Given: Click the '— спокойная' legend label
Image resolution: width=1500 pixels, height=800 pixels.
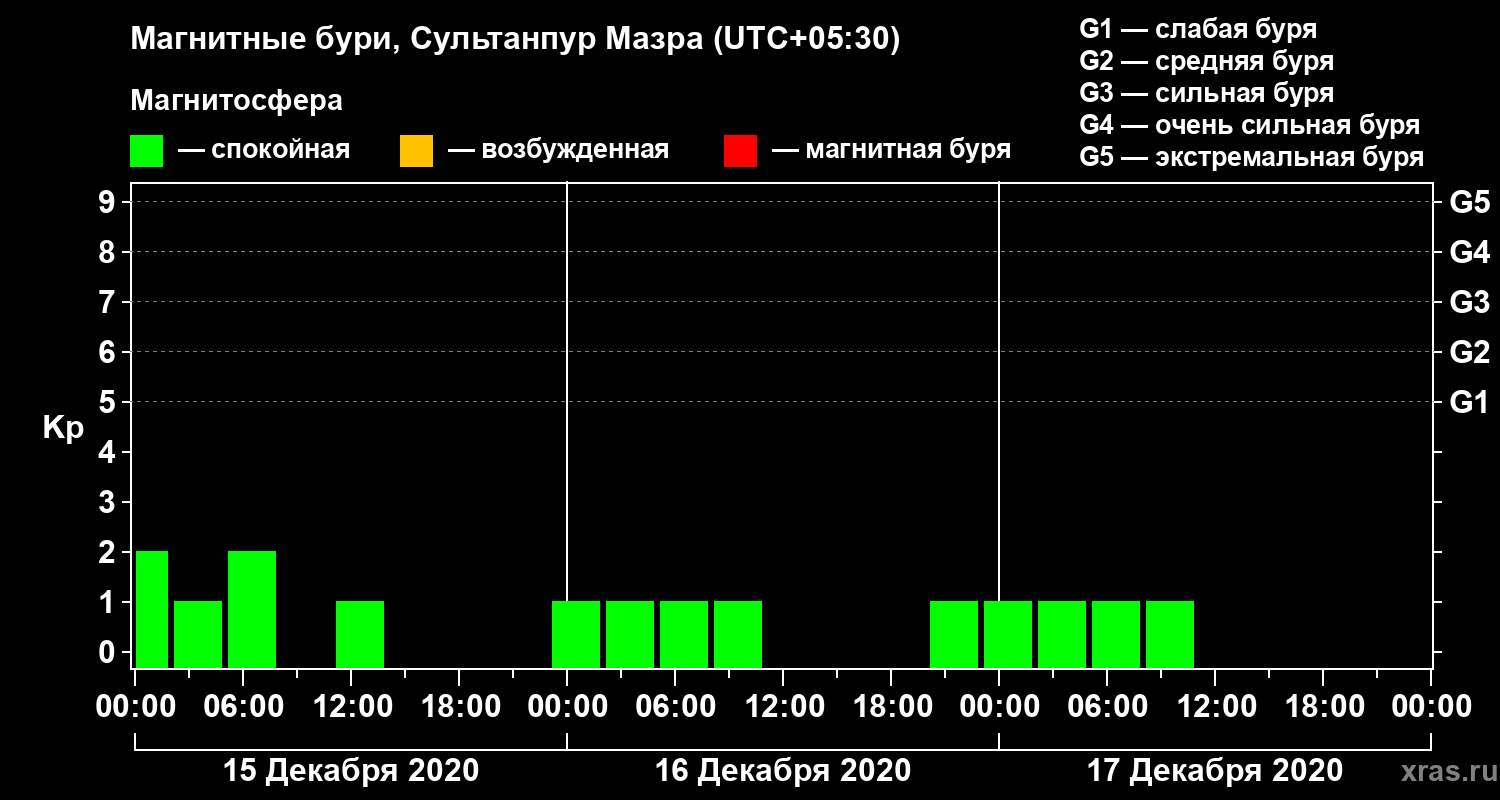Looking at the screenshot, I should pyautogui.click(x=264, y=150).
